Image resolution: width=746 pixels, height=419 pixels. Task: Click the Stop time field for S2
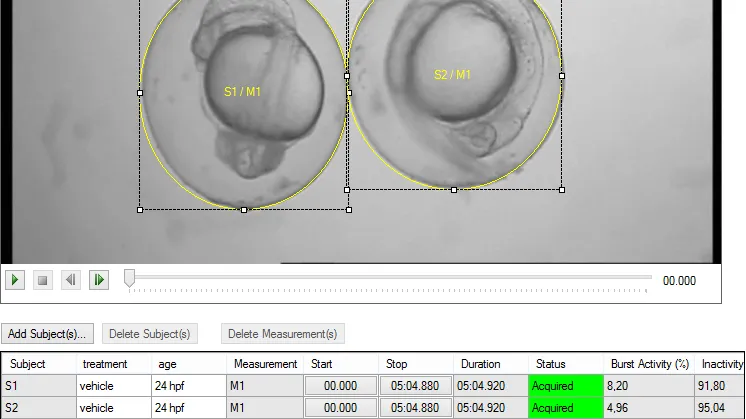(x=415, y=408)
